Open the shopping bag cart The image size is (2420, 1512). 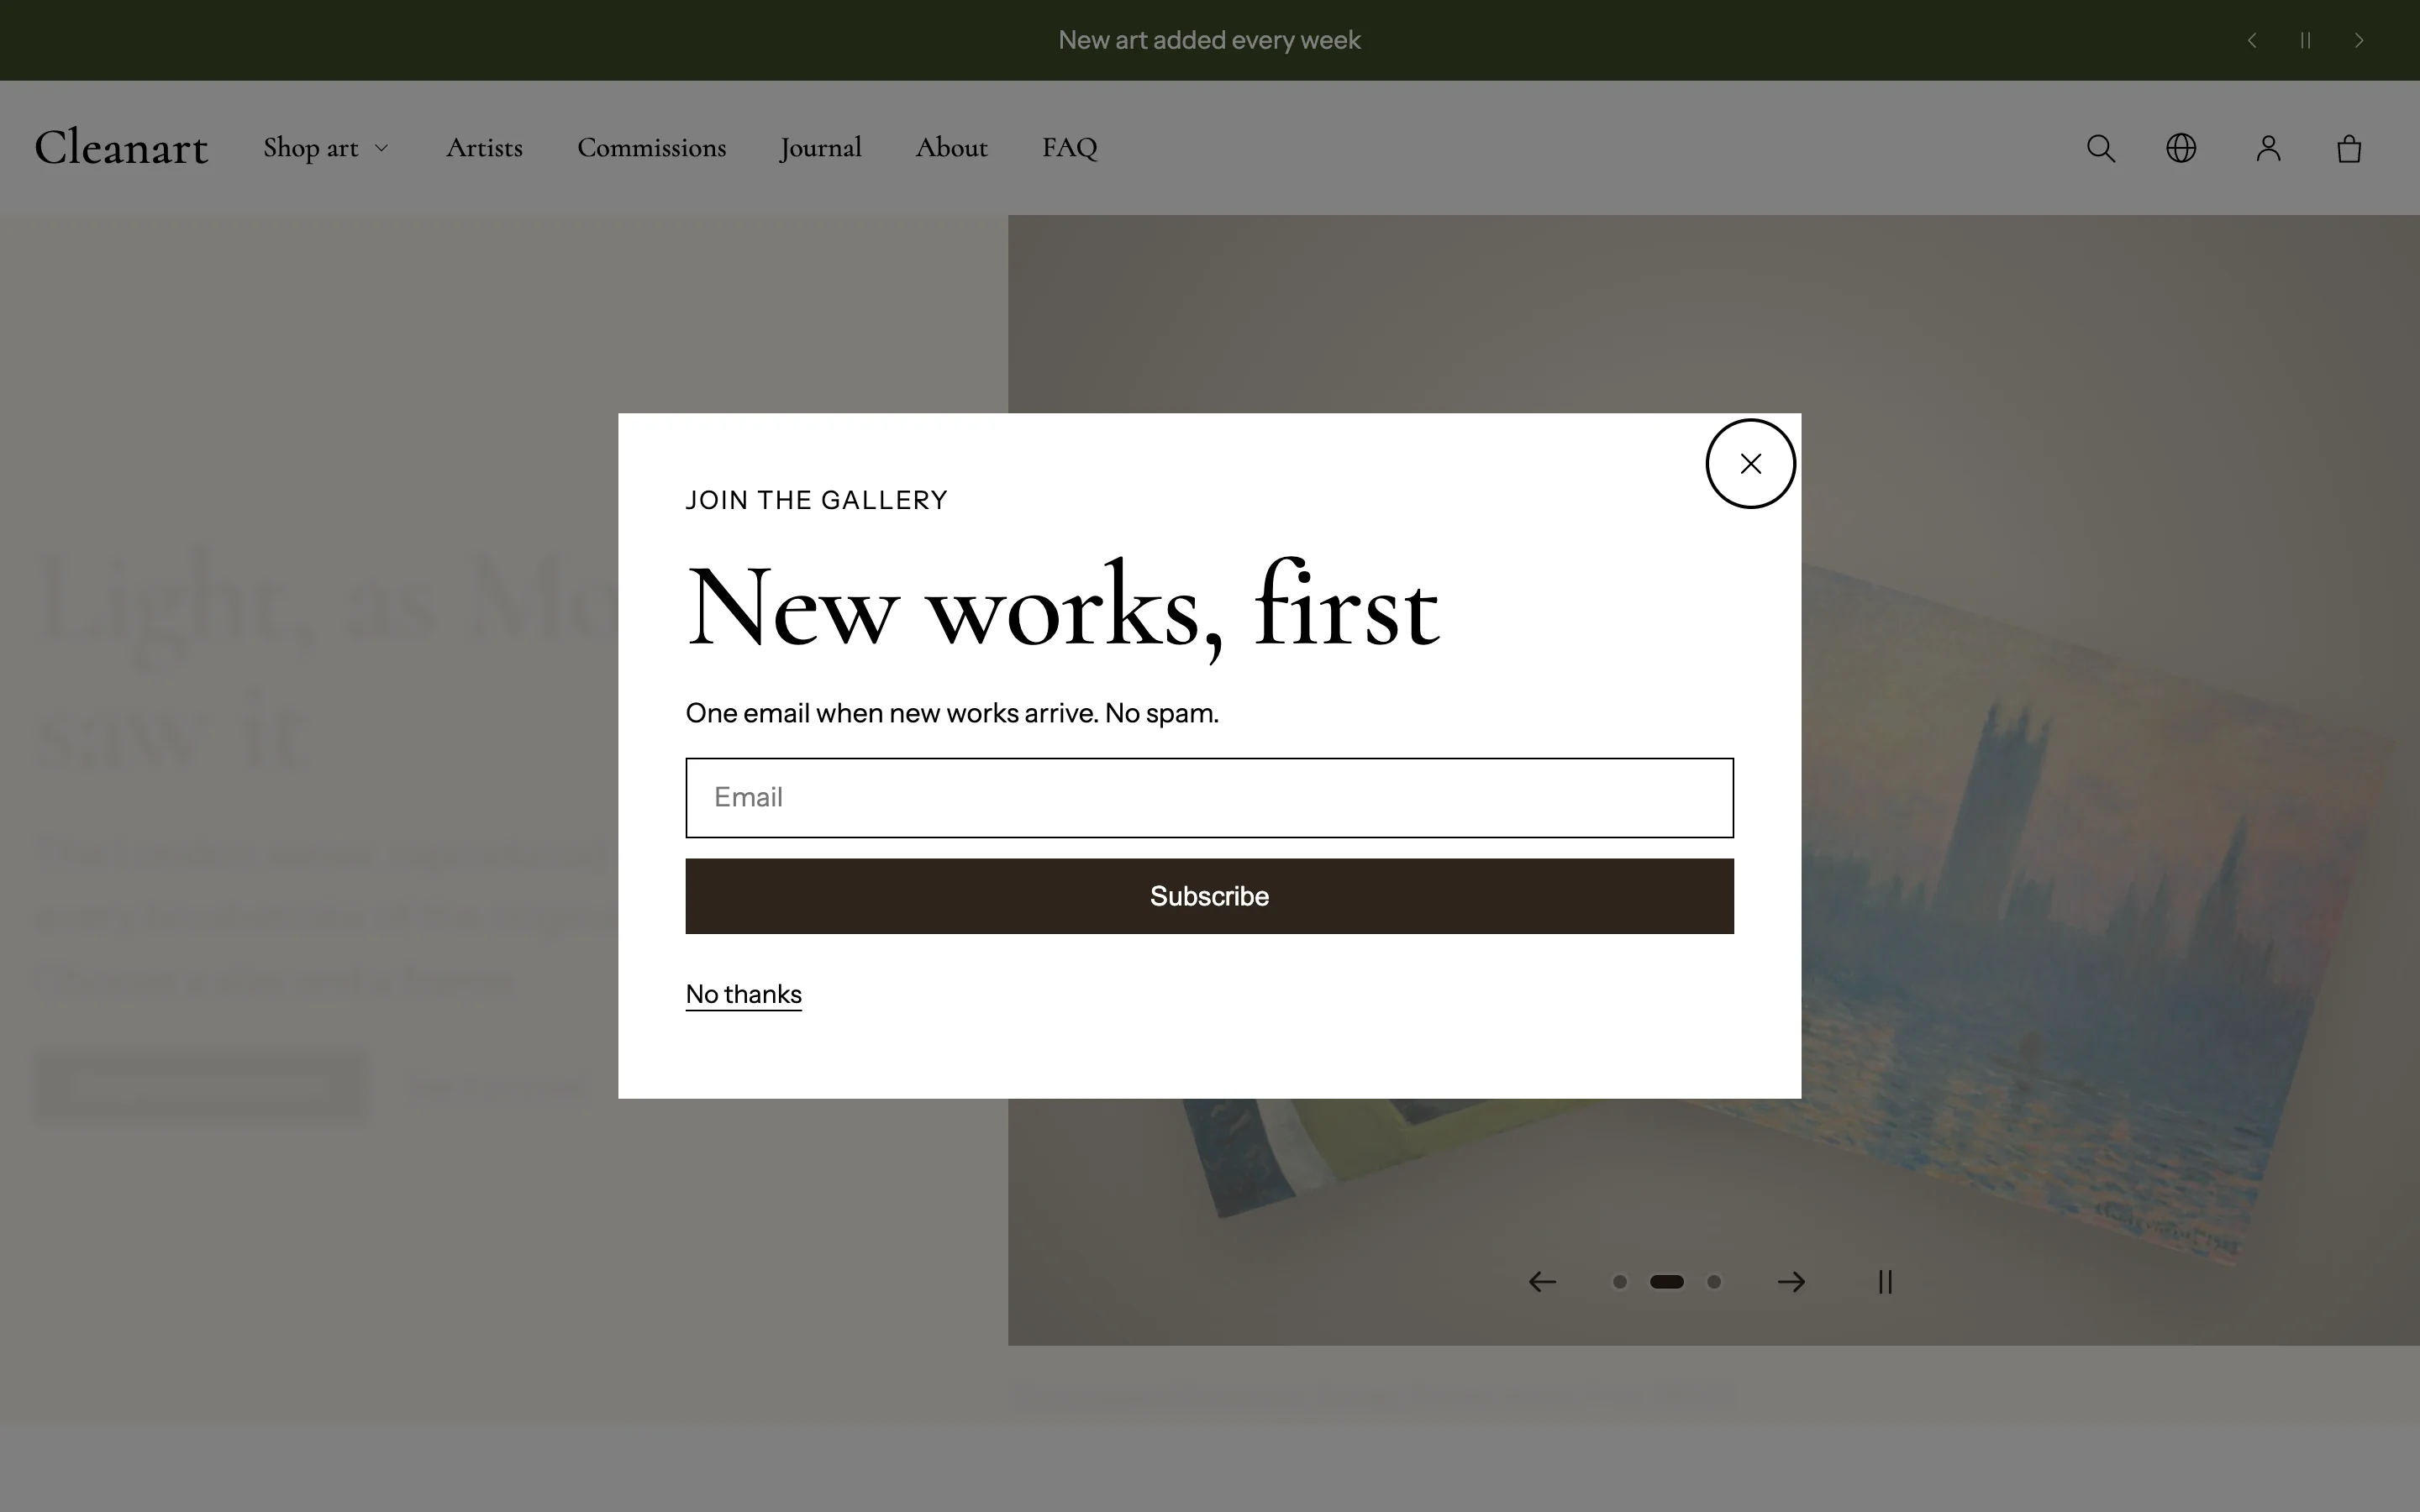pyautogui.click(x=2349, y=149)
